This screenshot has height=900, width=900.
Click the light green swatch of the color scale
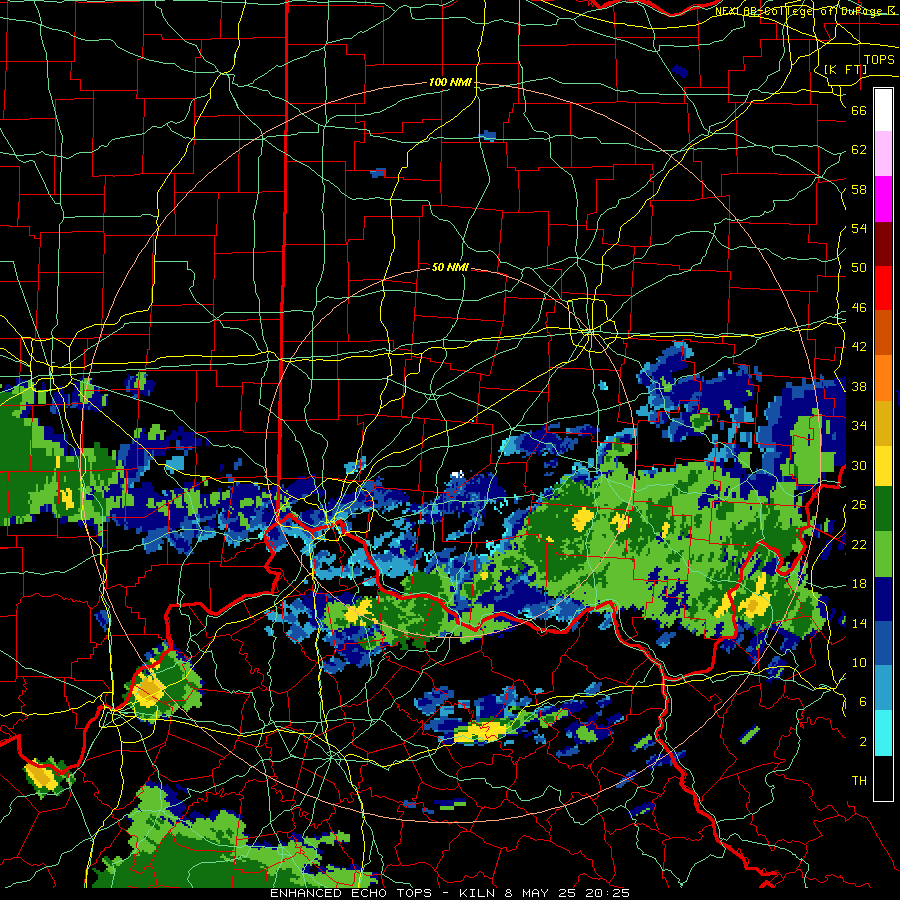[x=883, y=554]
